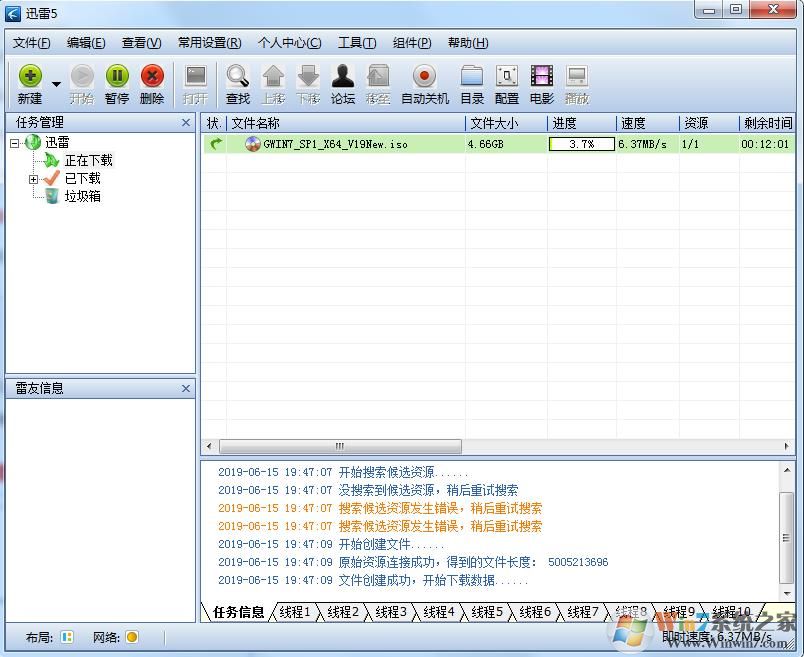Screen dimensions: 804x657
Task: Open the 目录 directory folder icon
Action: 472,84
